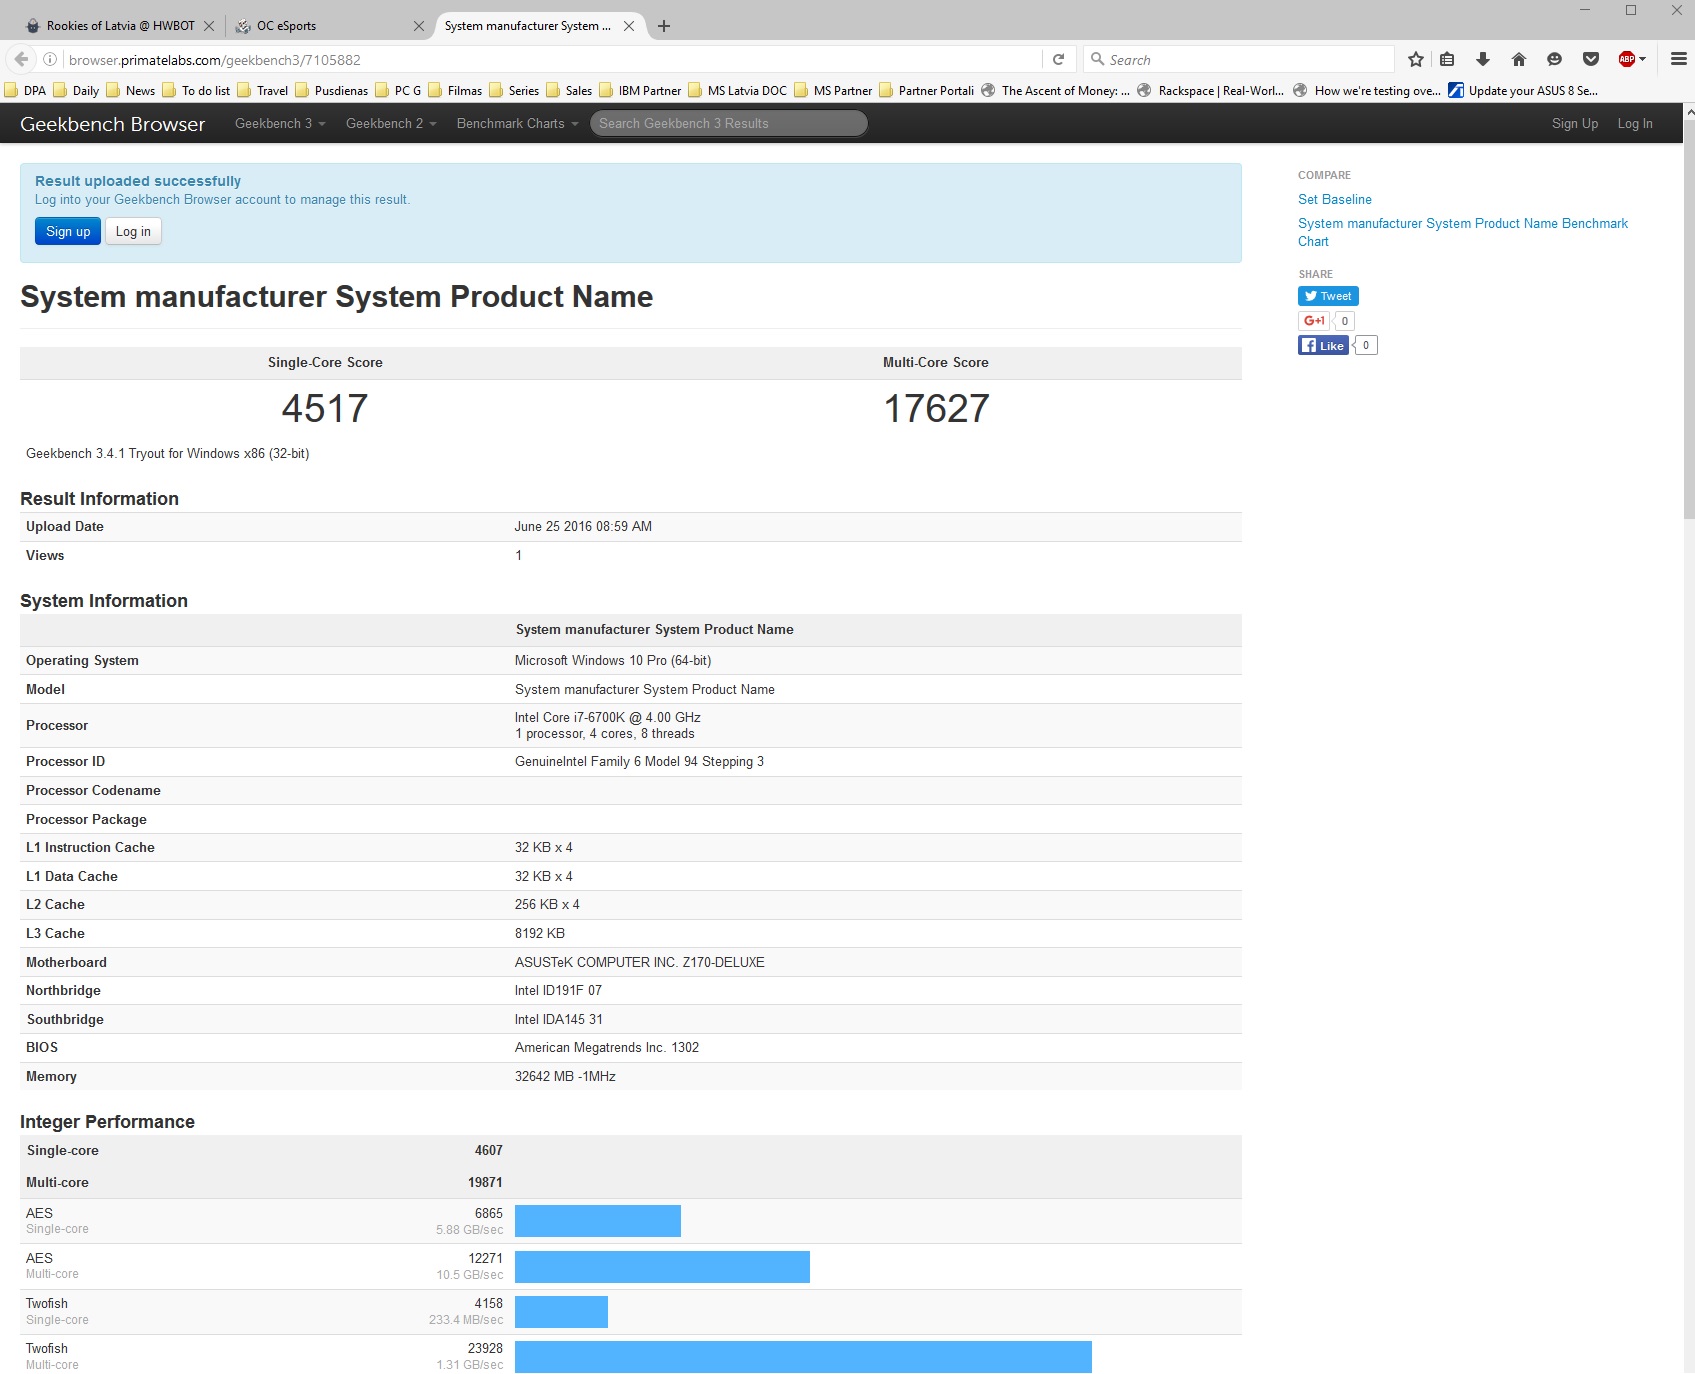Click the ASUSTeK Z170-DELUXE motherboard value

639,962
